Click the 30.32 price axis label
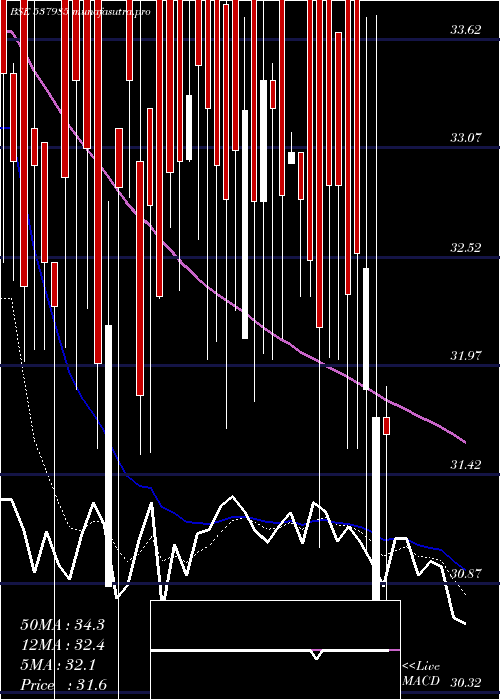This screenshot has width=500, height=700. [466, 683]
